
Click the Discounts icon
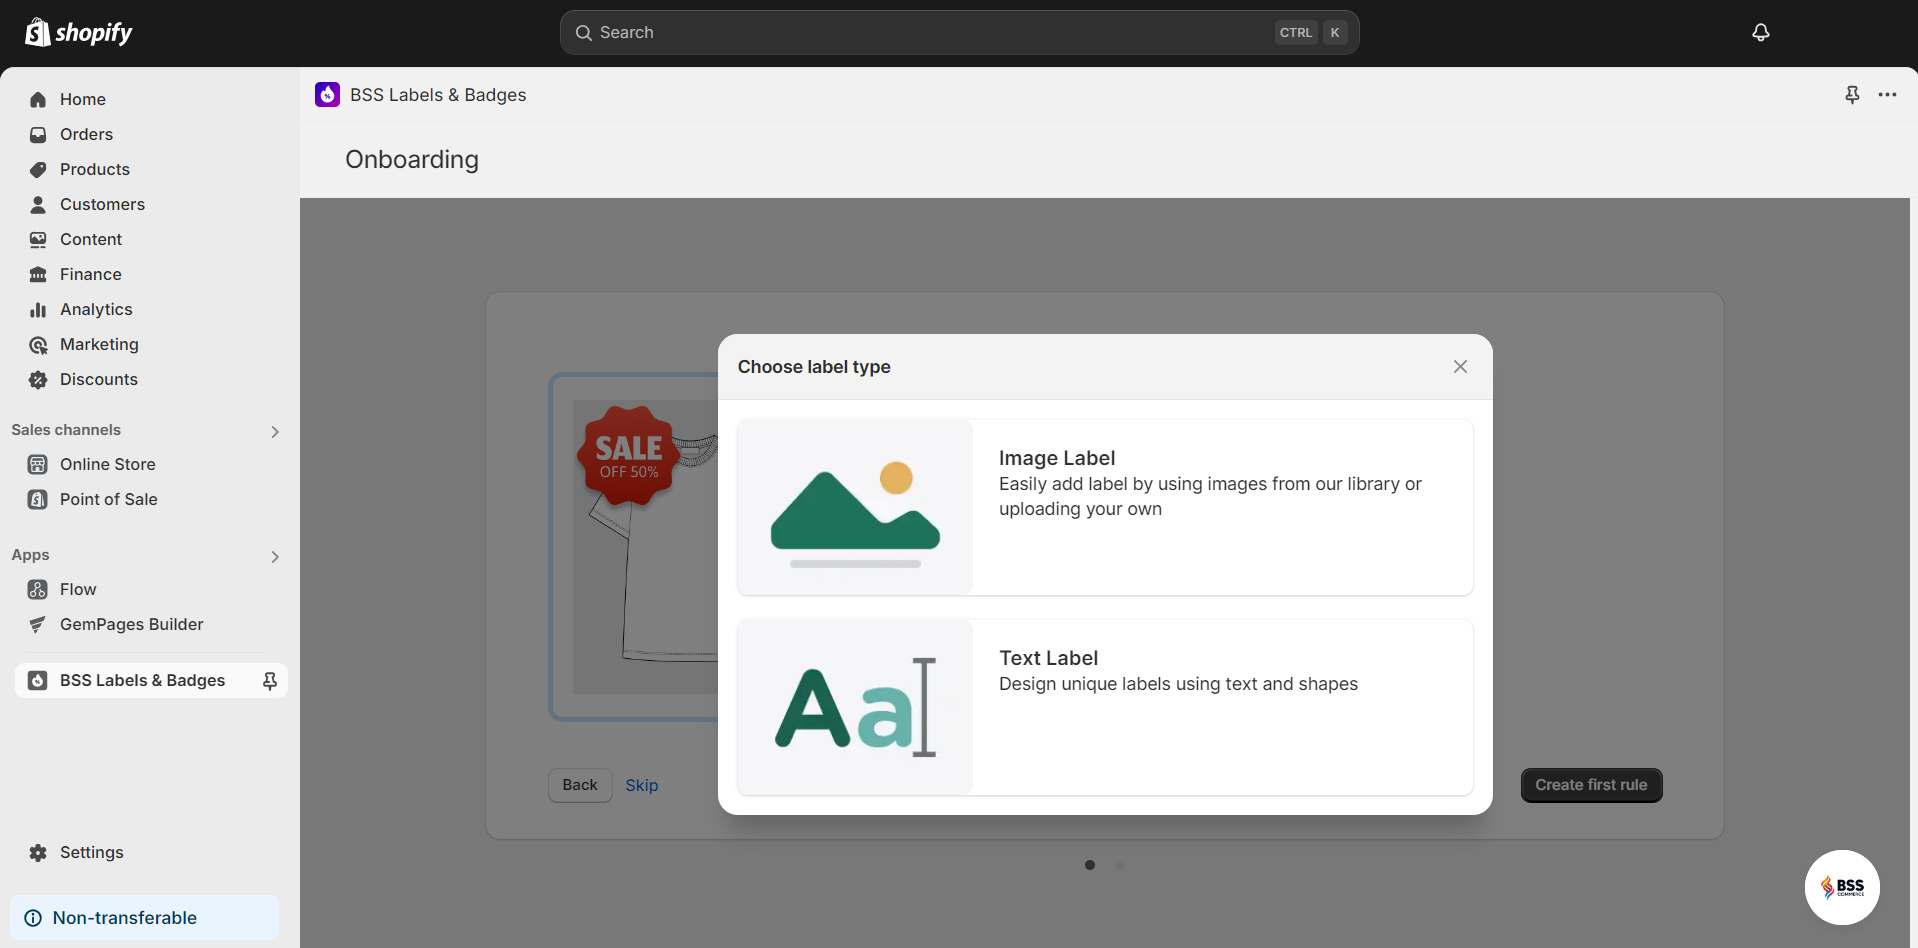click(37, 379)
